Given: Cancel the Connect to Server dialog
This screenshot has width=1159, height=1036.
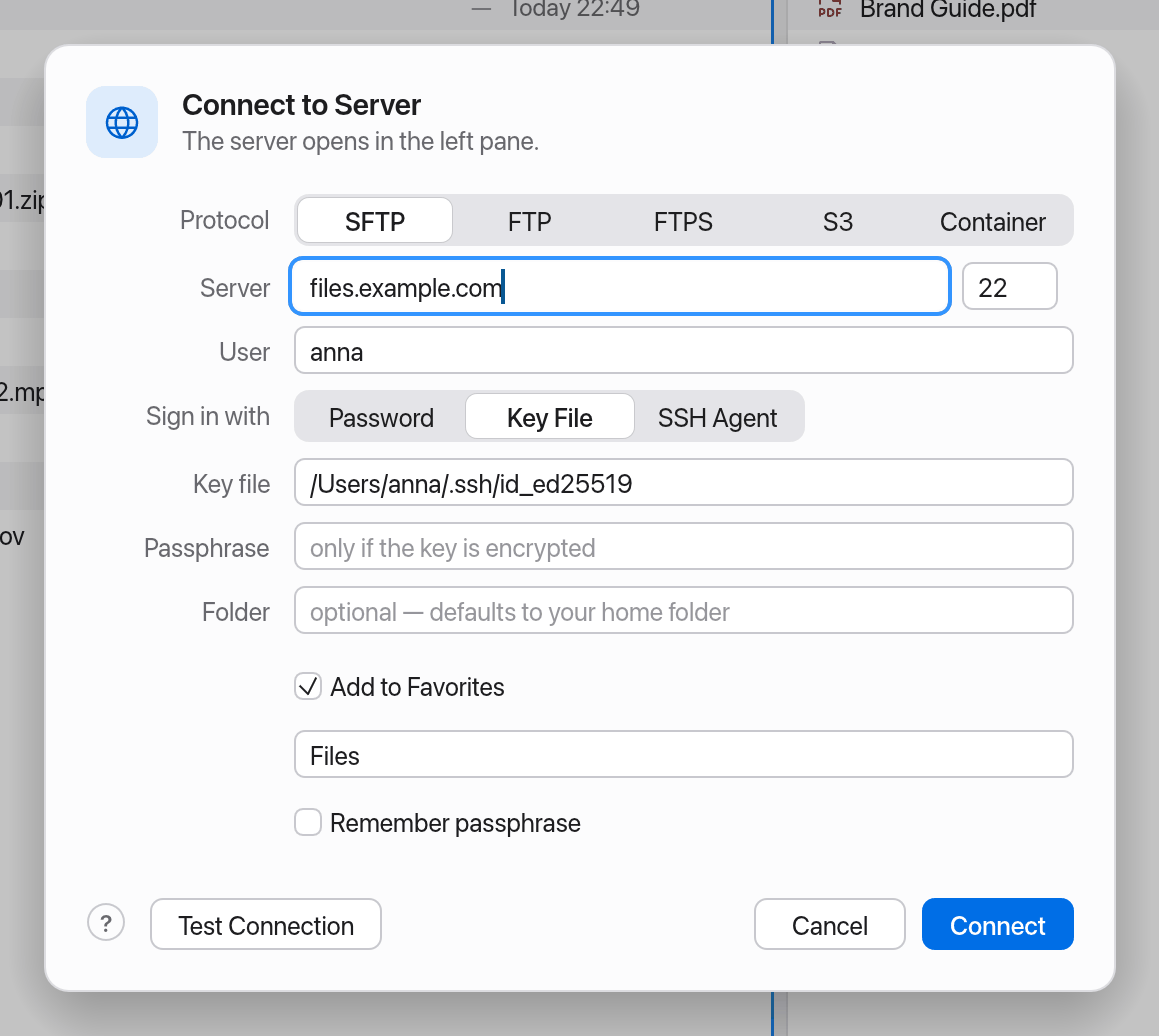Looking at the screenshot, I should (x=829, y=924).
